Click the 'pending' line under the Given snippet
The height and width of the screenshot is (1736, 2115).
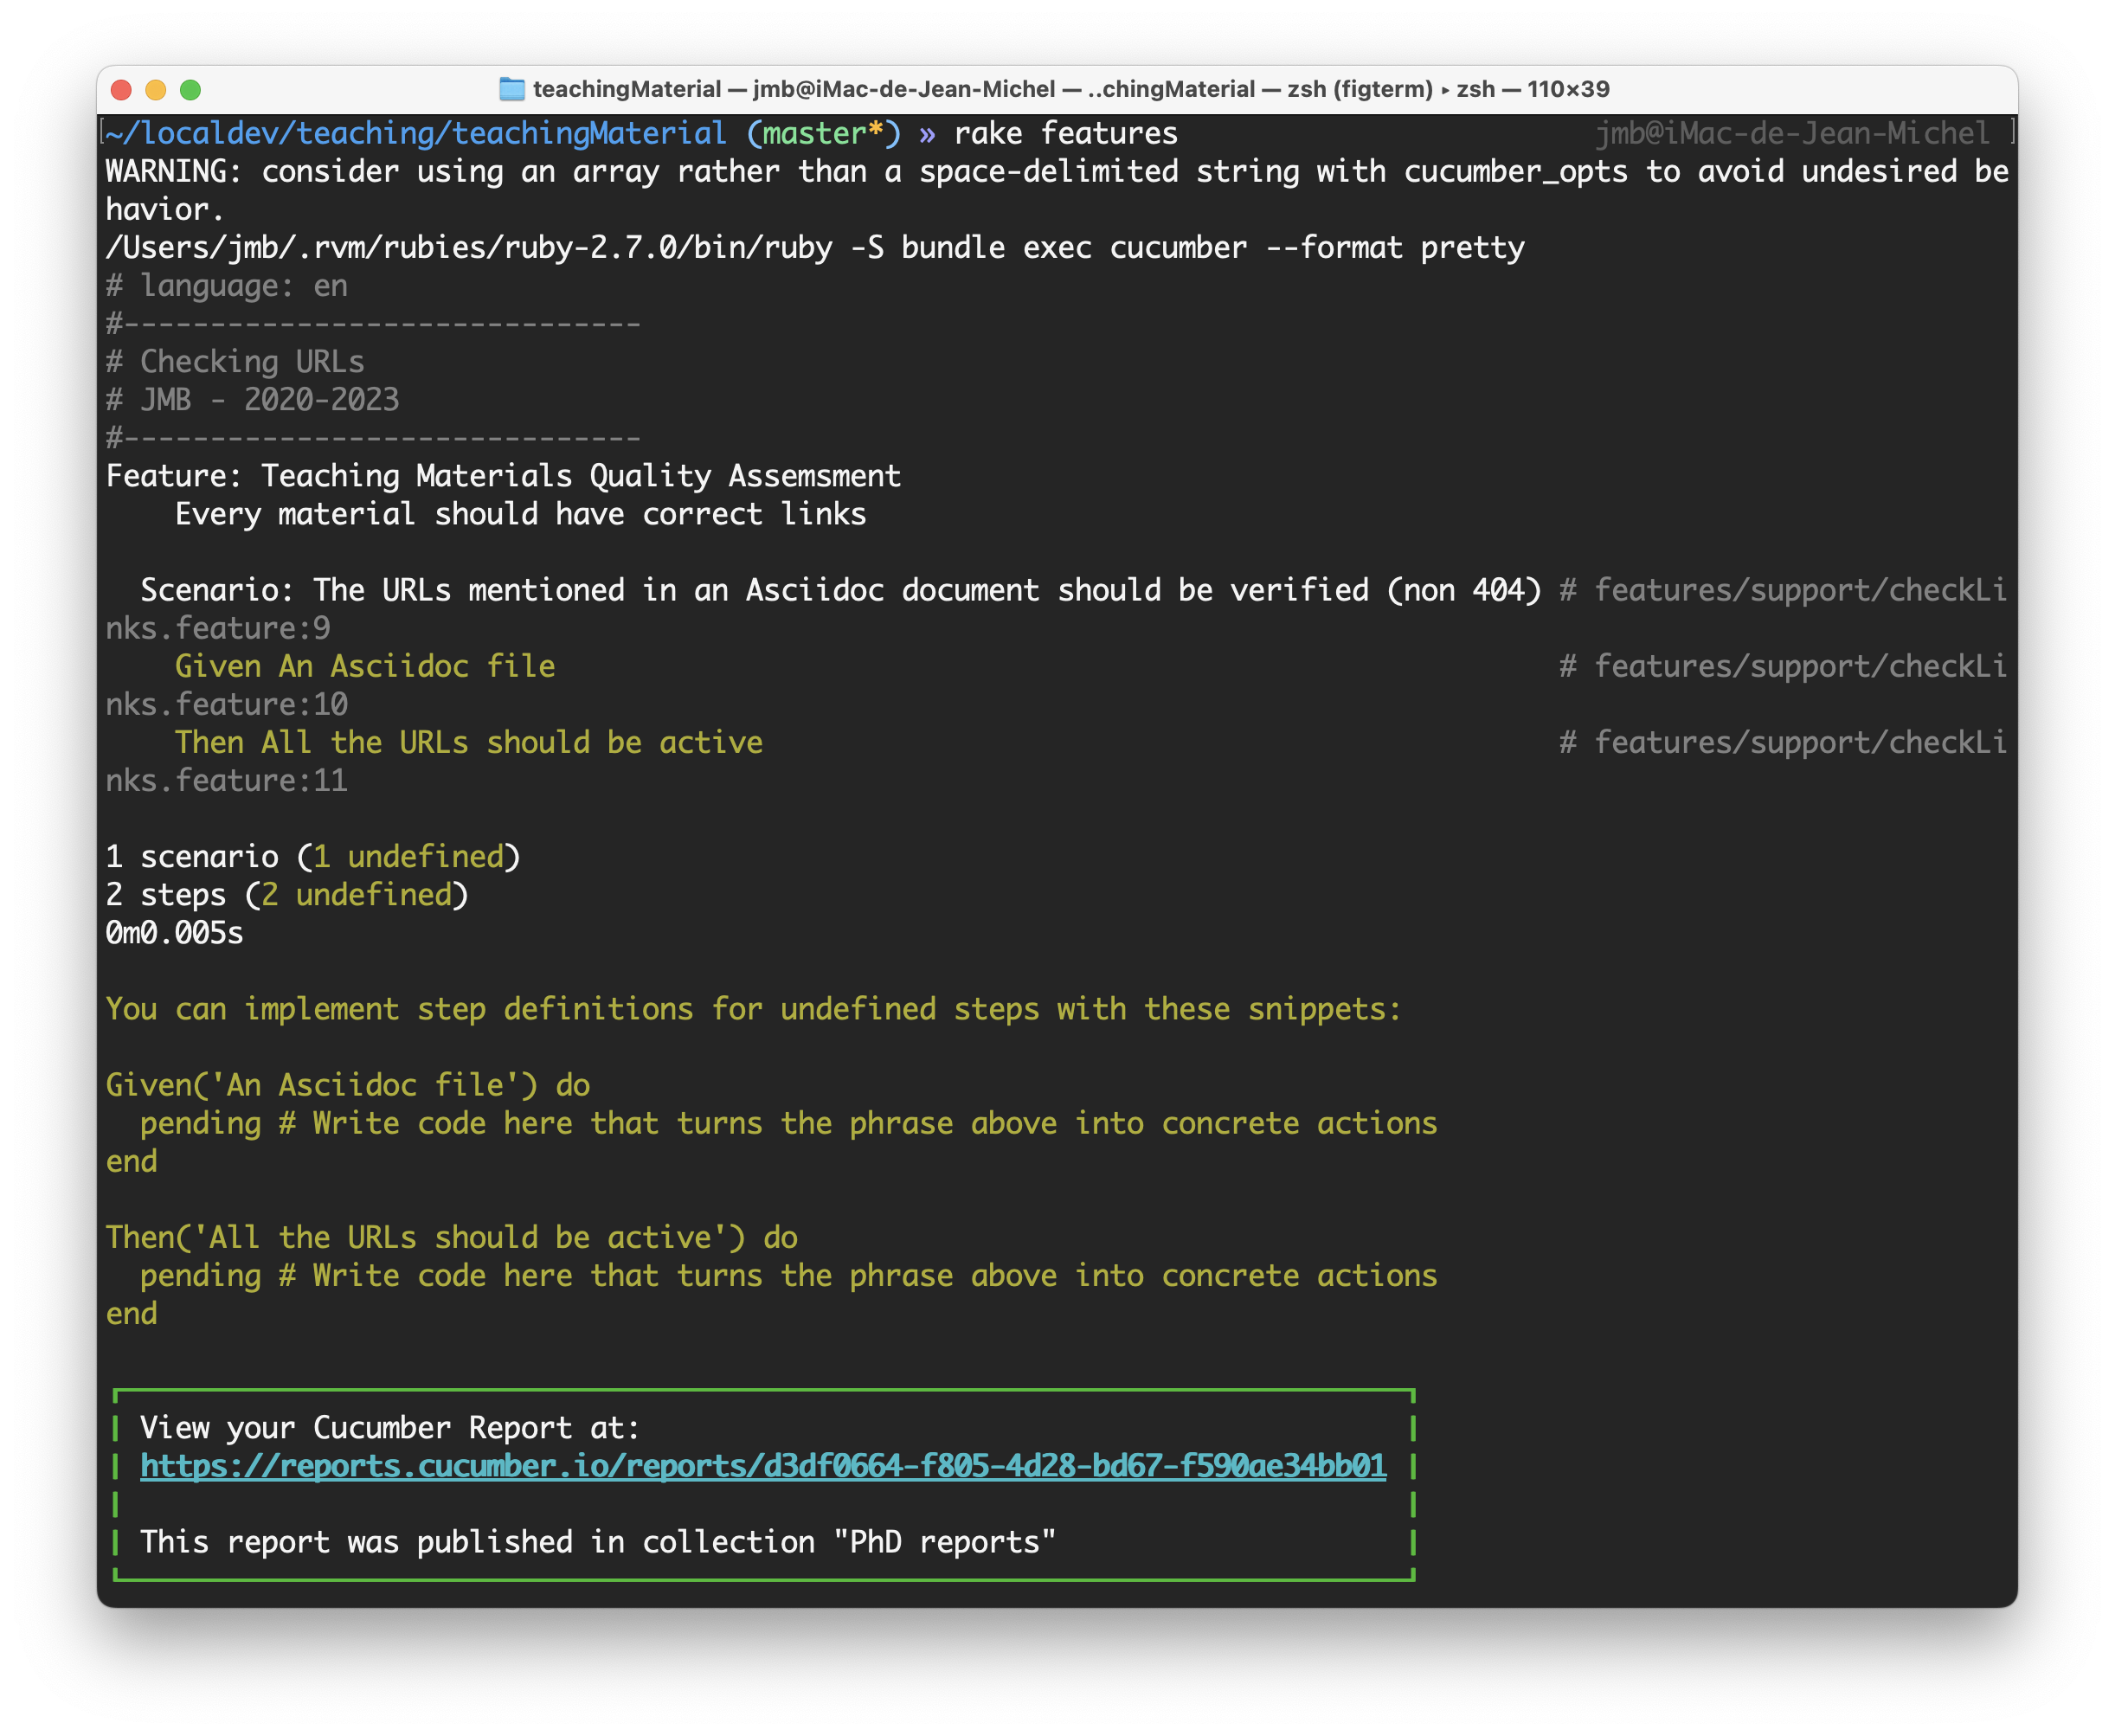[x=789, y=1123]
